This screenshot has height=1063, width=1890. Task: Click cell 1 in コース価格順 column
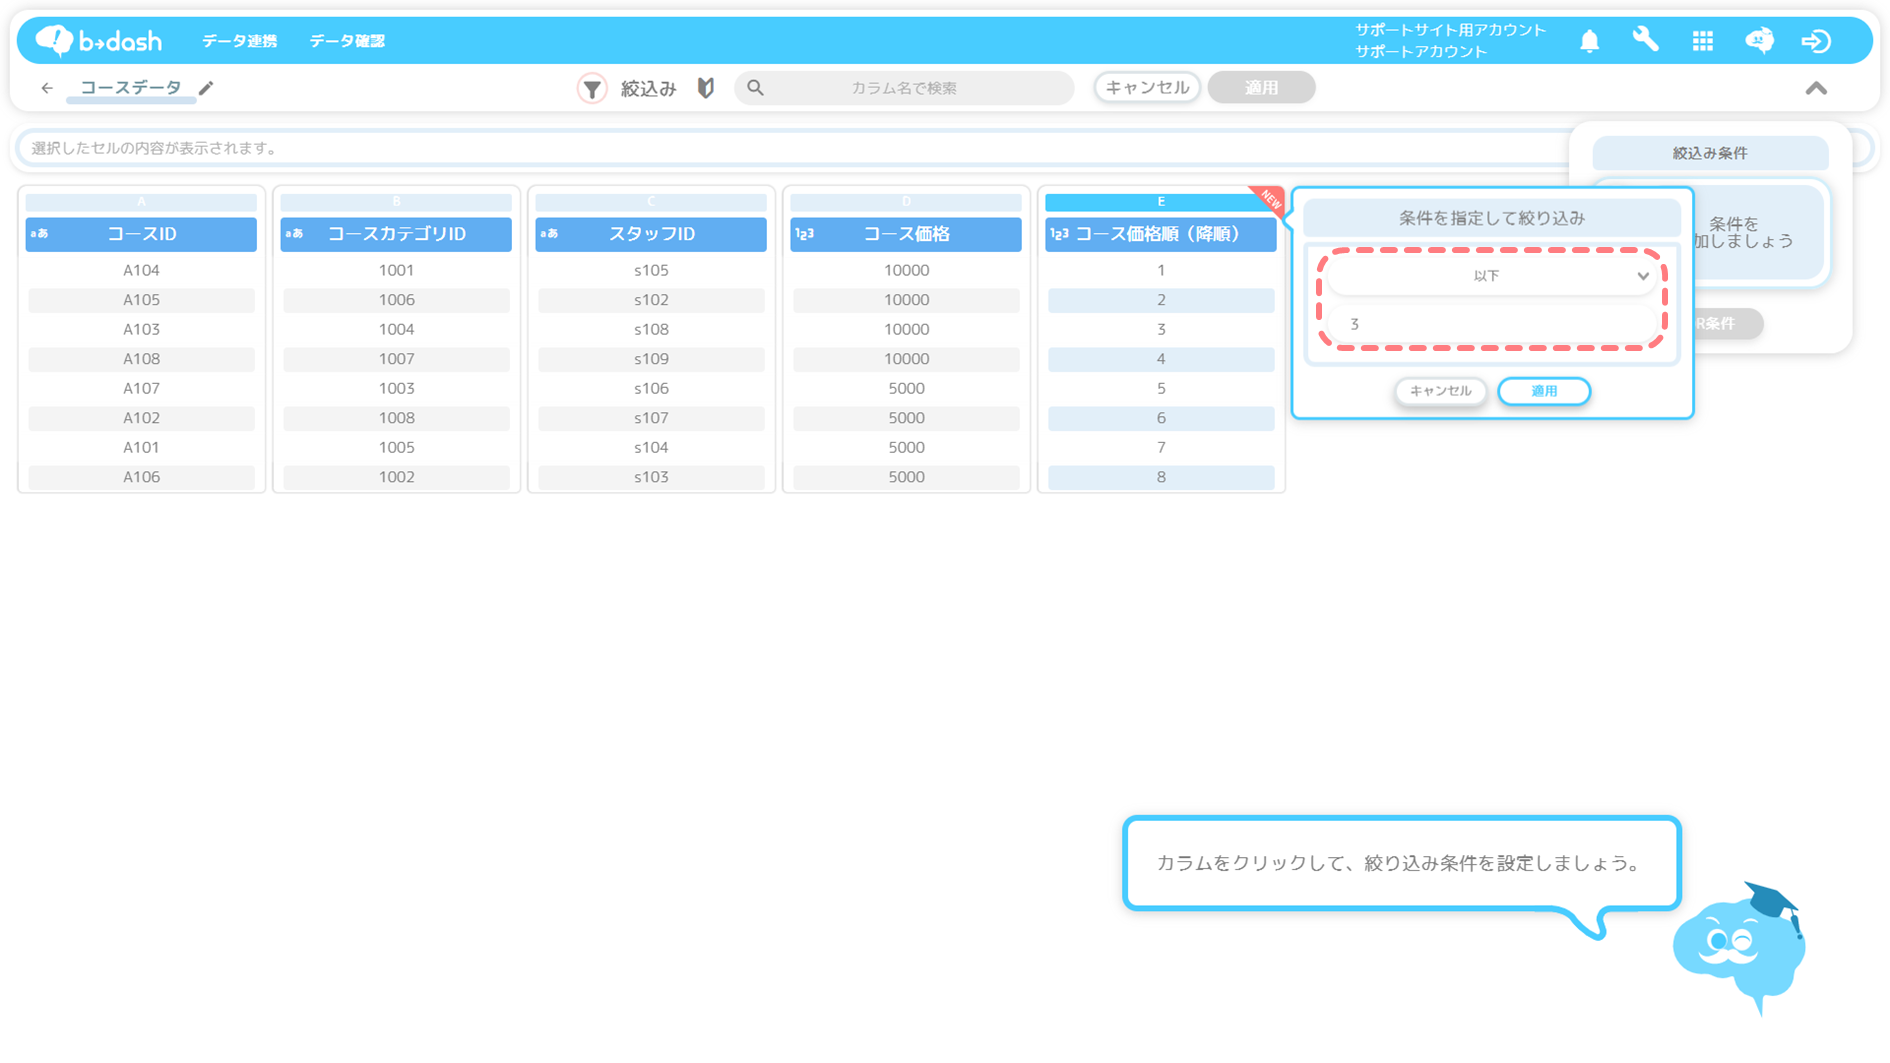coord(1161,270)
